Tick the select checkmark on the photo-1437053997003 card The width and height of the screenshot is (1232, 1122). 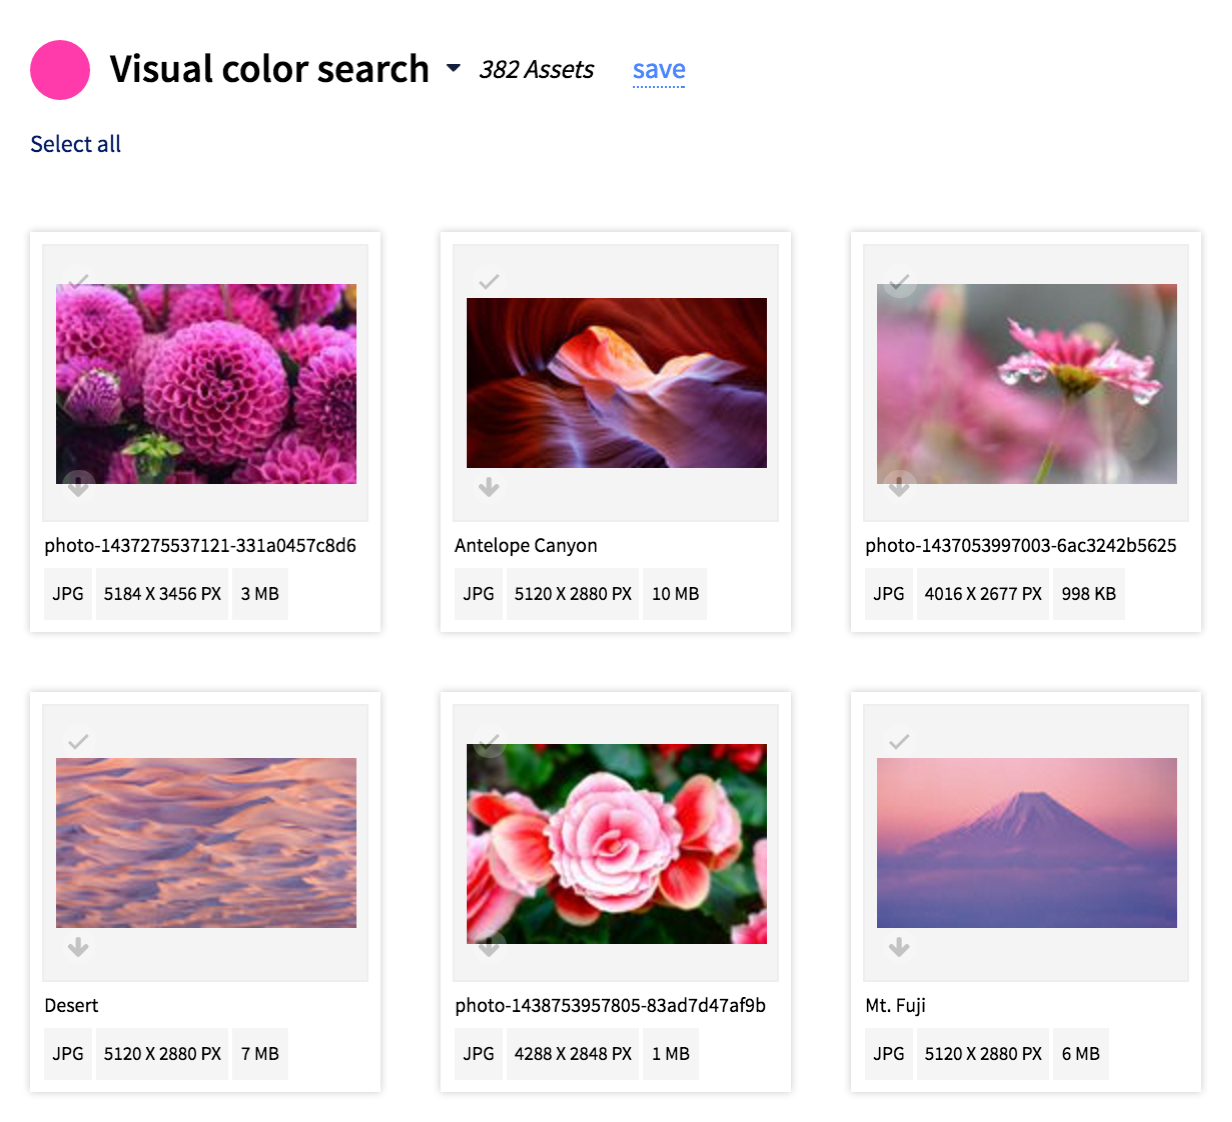pyautogui.click(x=899, y=281)
